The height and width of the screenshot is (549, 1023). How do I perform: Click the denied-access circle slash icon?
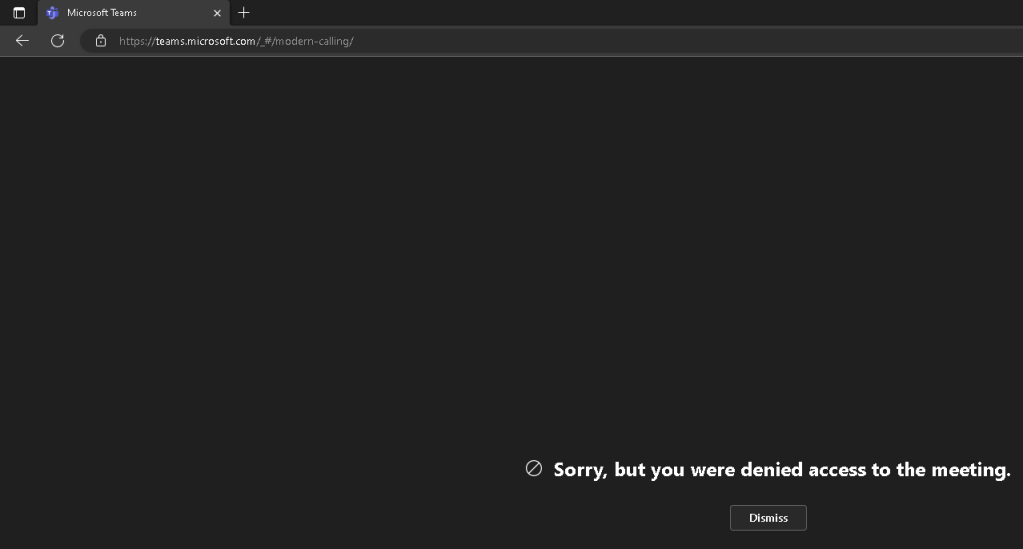click(x=534, y=469)
